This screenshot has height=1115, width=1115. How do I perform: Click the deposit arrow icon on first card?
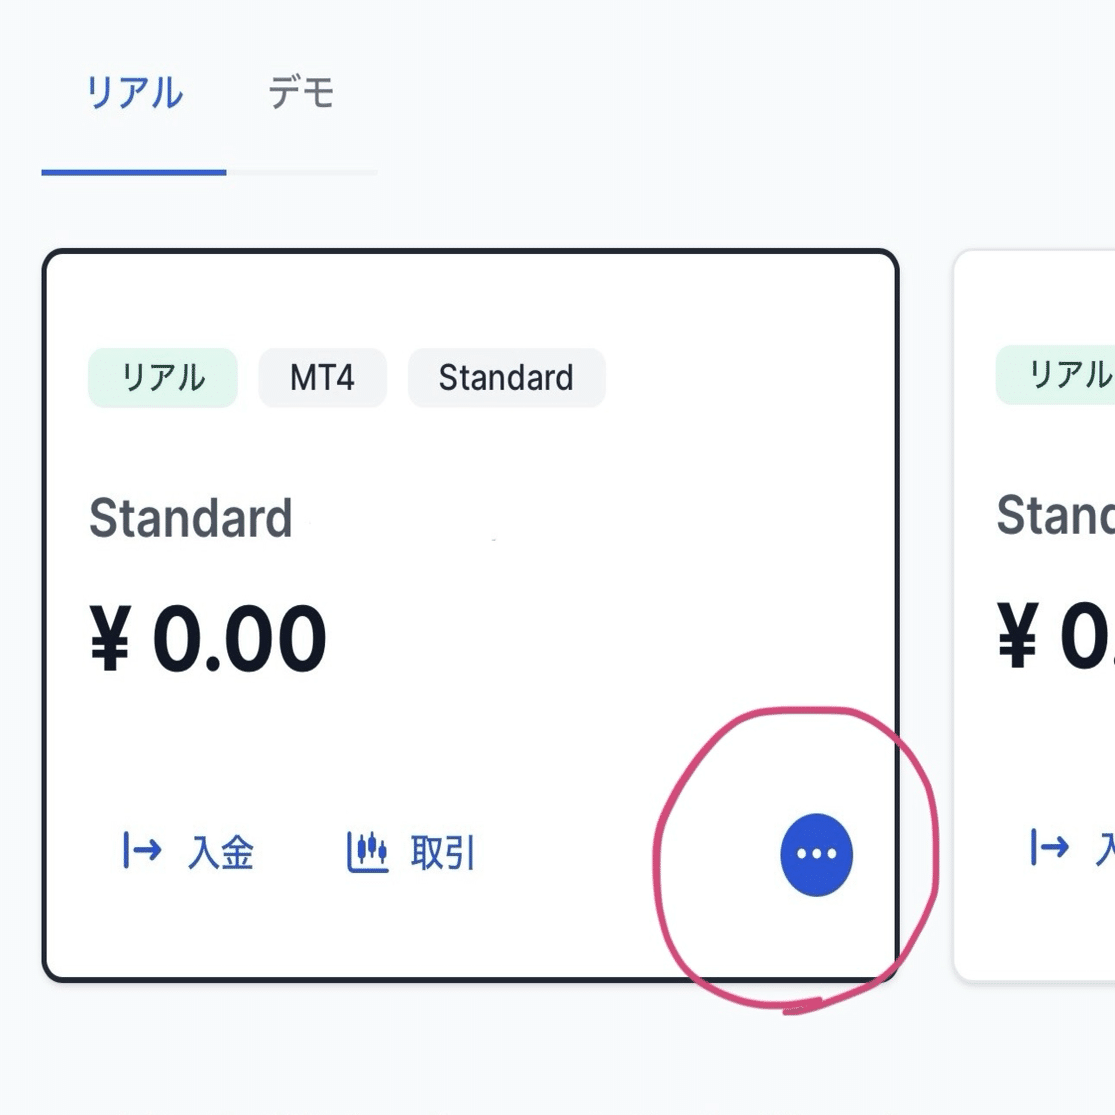click(x=142, y=851)
